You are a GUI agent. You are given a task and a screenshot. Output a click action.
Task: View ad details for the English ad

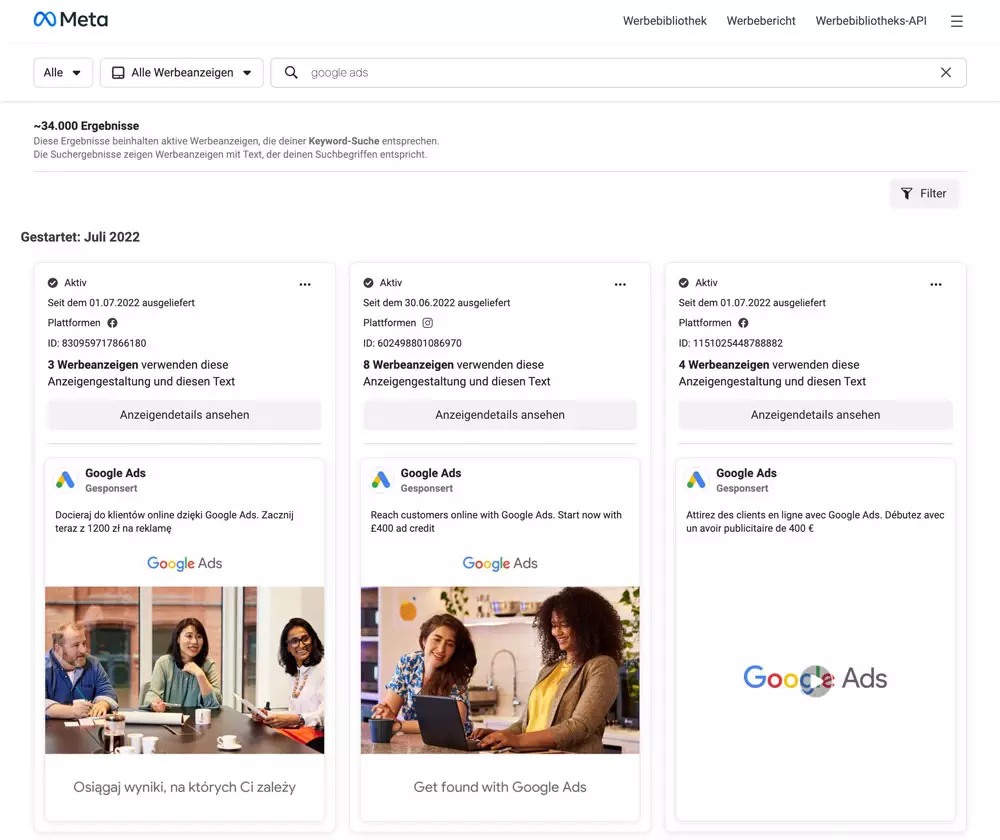[499, 415]
